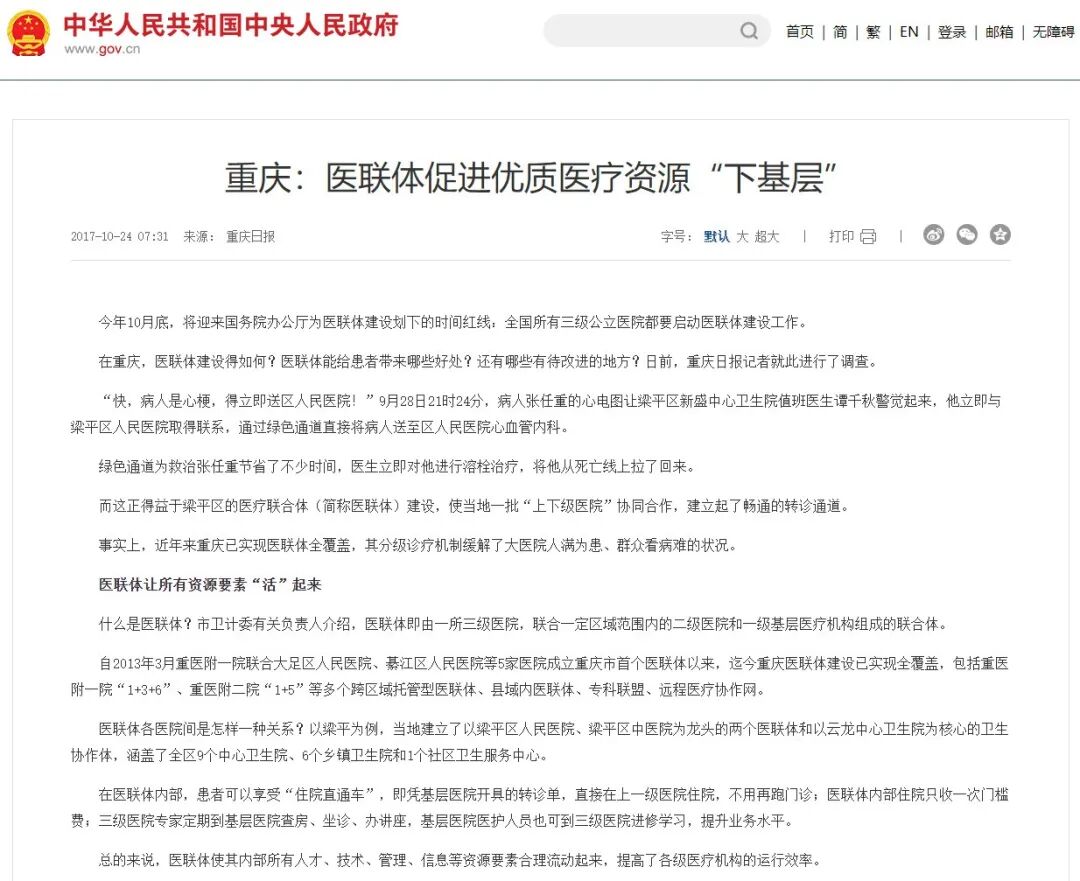Switch to simplified Chinese 简
1080x881 pixels.
pos(840,32)
